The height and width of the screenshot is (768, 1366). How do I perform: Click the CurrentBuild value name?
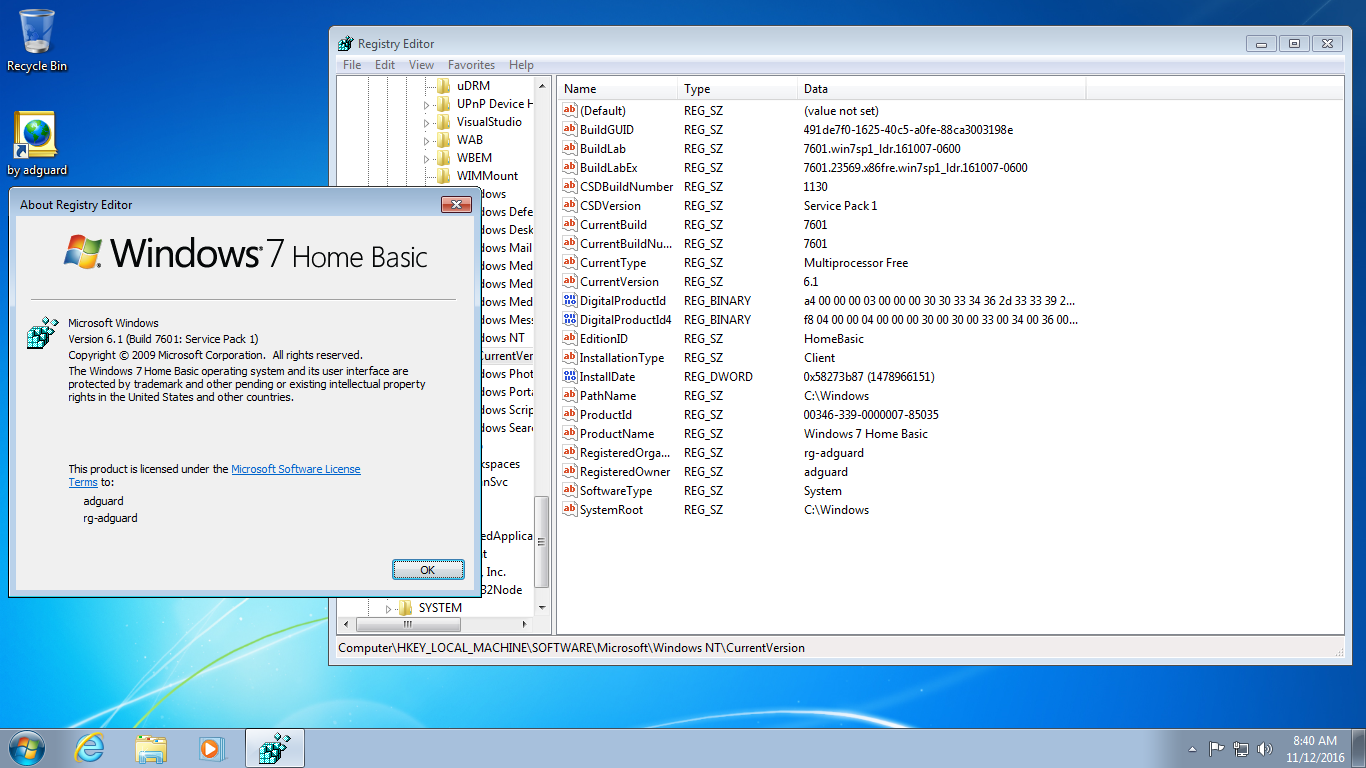click(x=613, y=225)
